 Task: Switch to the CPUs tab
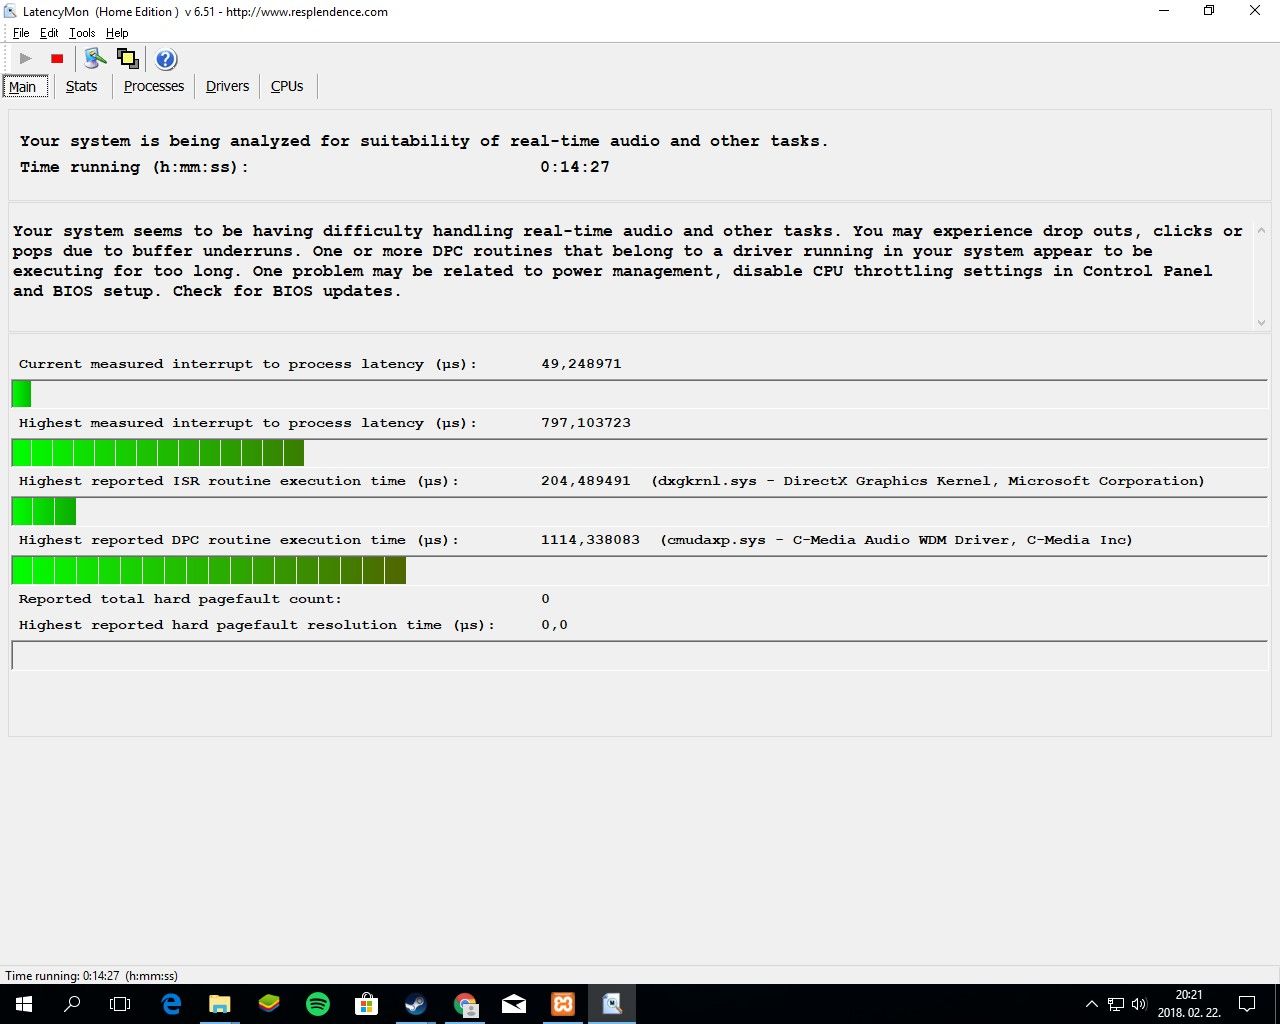(x=287, y=87)
